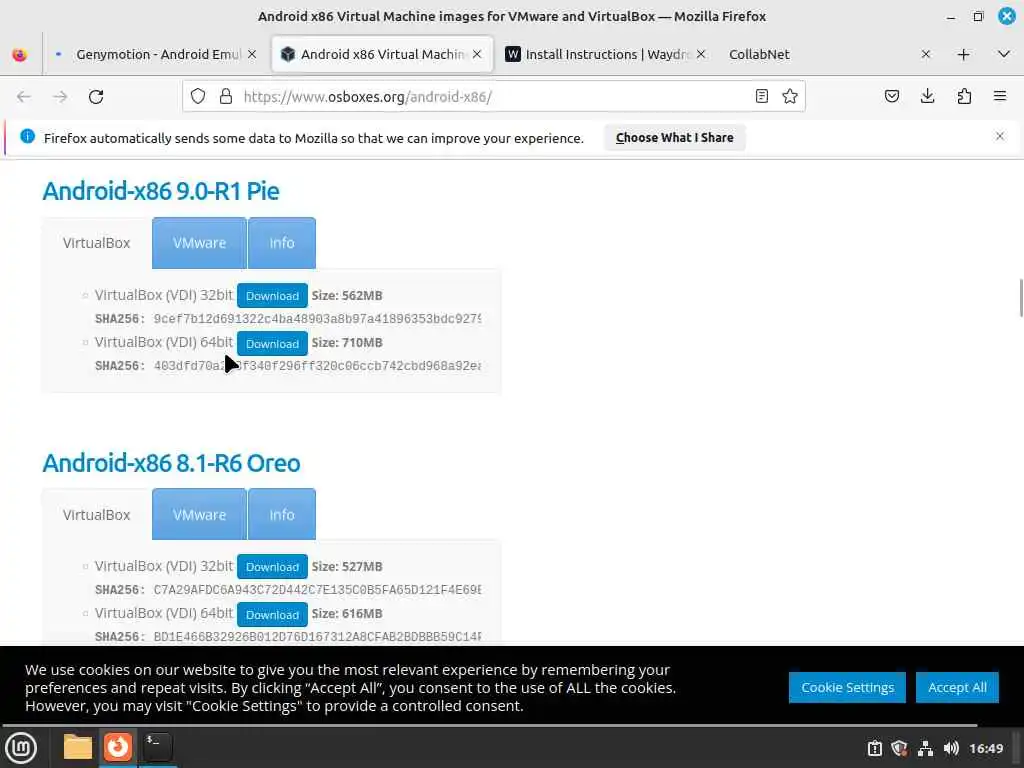Click the osboxes.org URL address field

coord(493,97)
